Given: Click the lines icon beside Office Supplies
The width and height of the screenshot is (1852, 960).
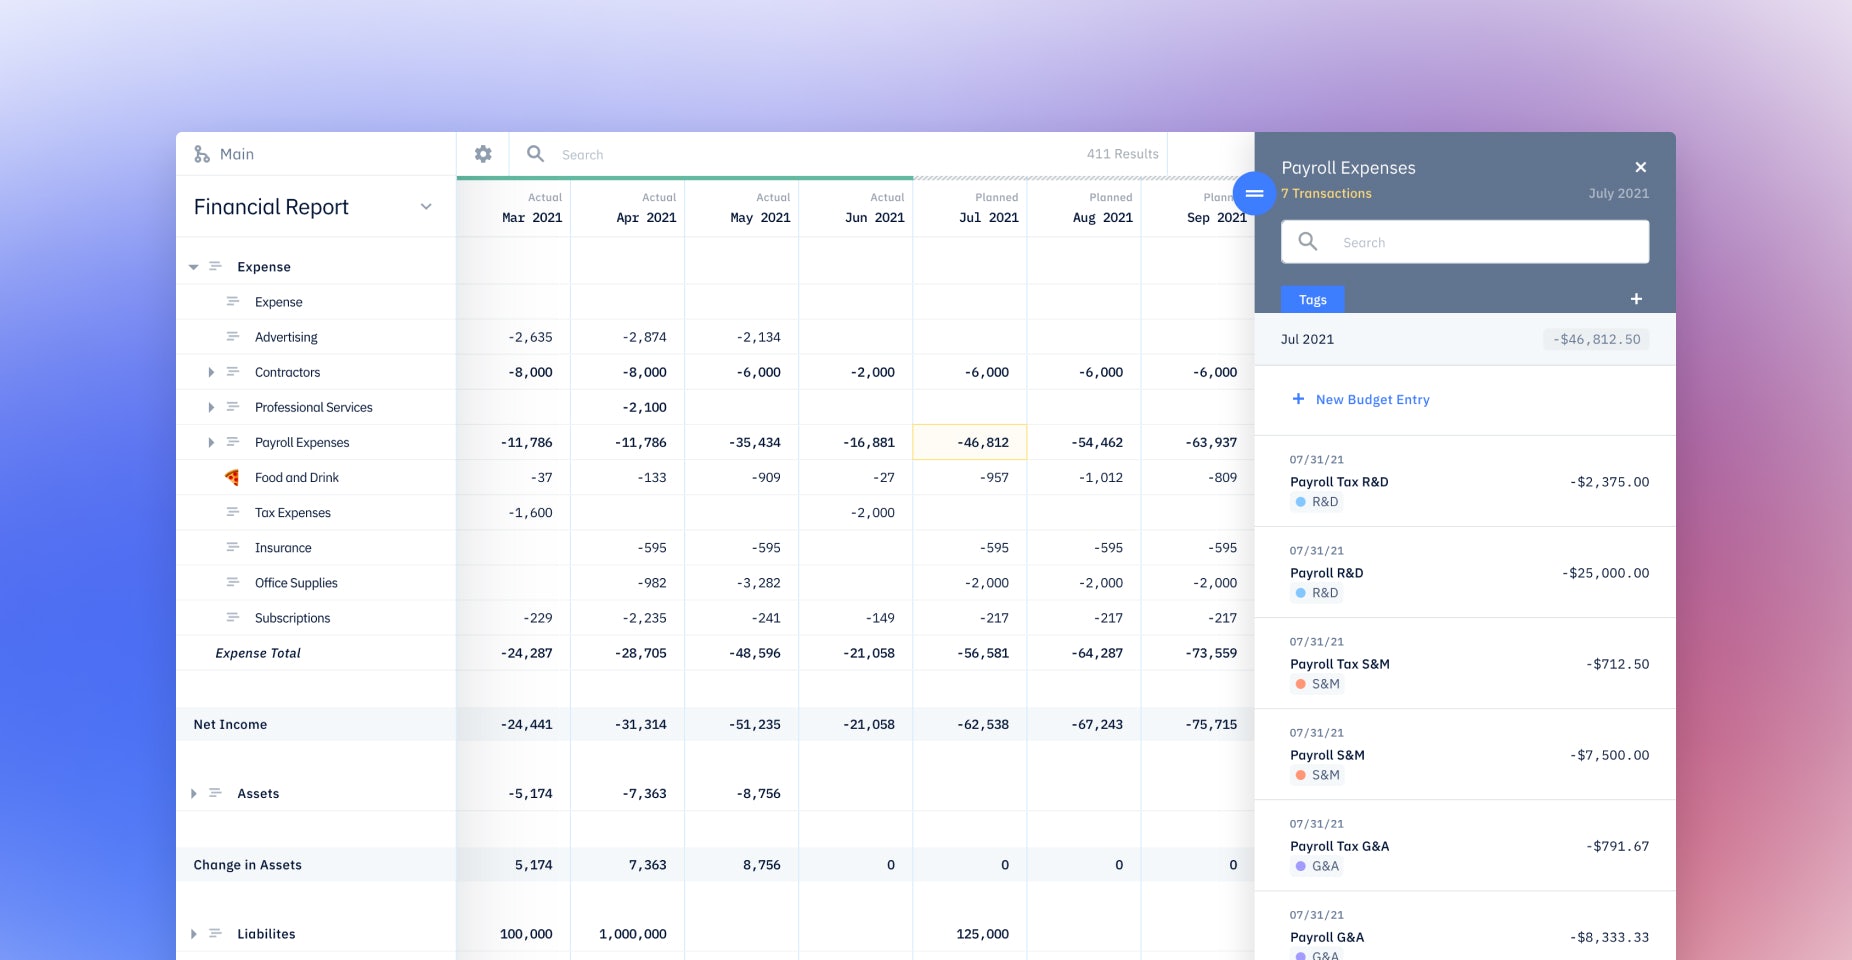Looking at the screenshot, I should coord(233,582).
